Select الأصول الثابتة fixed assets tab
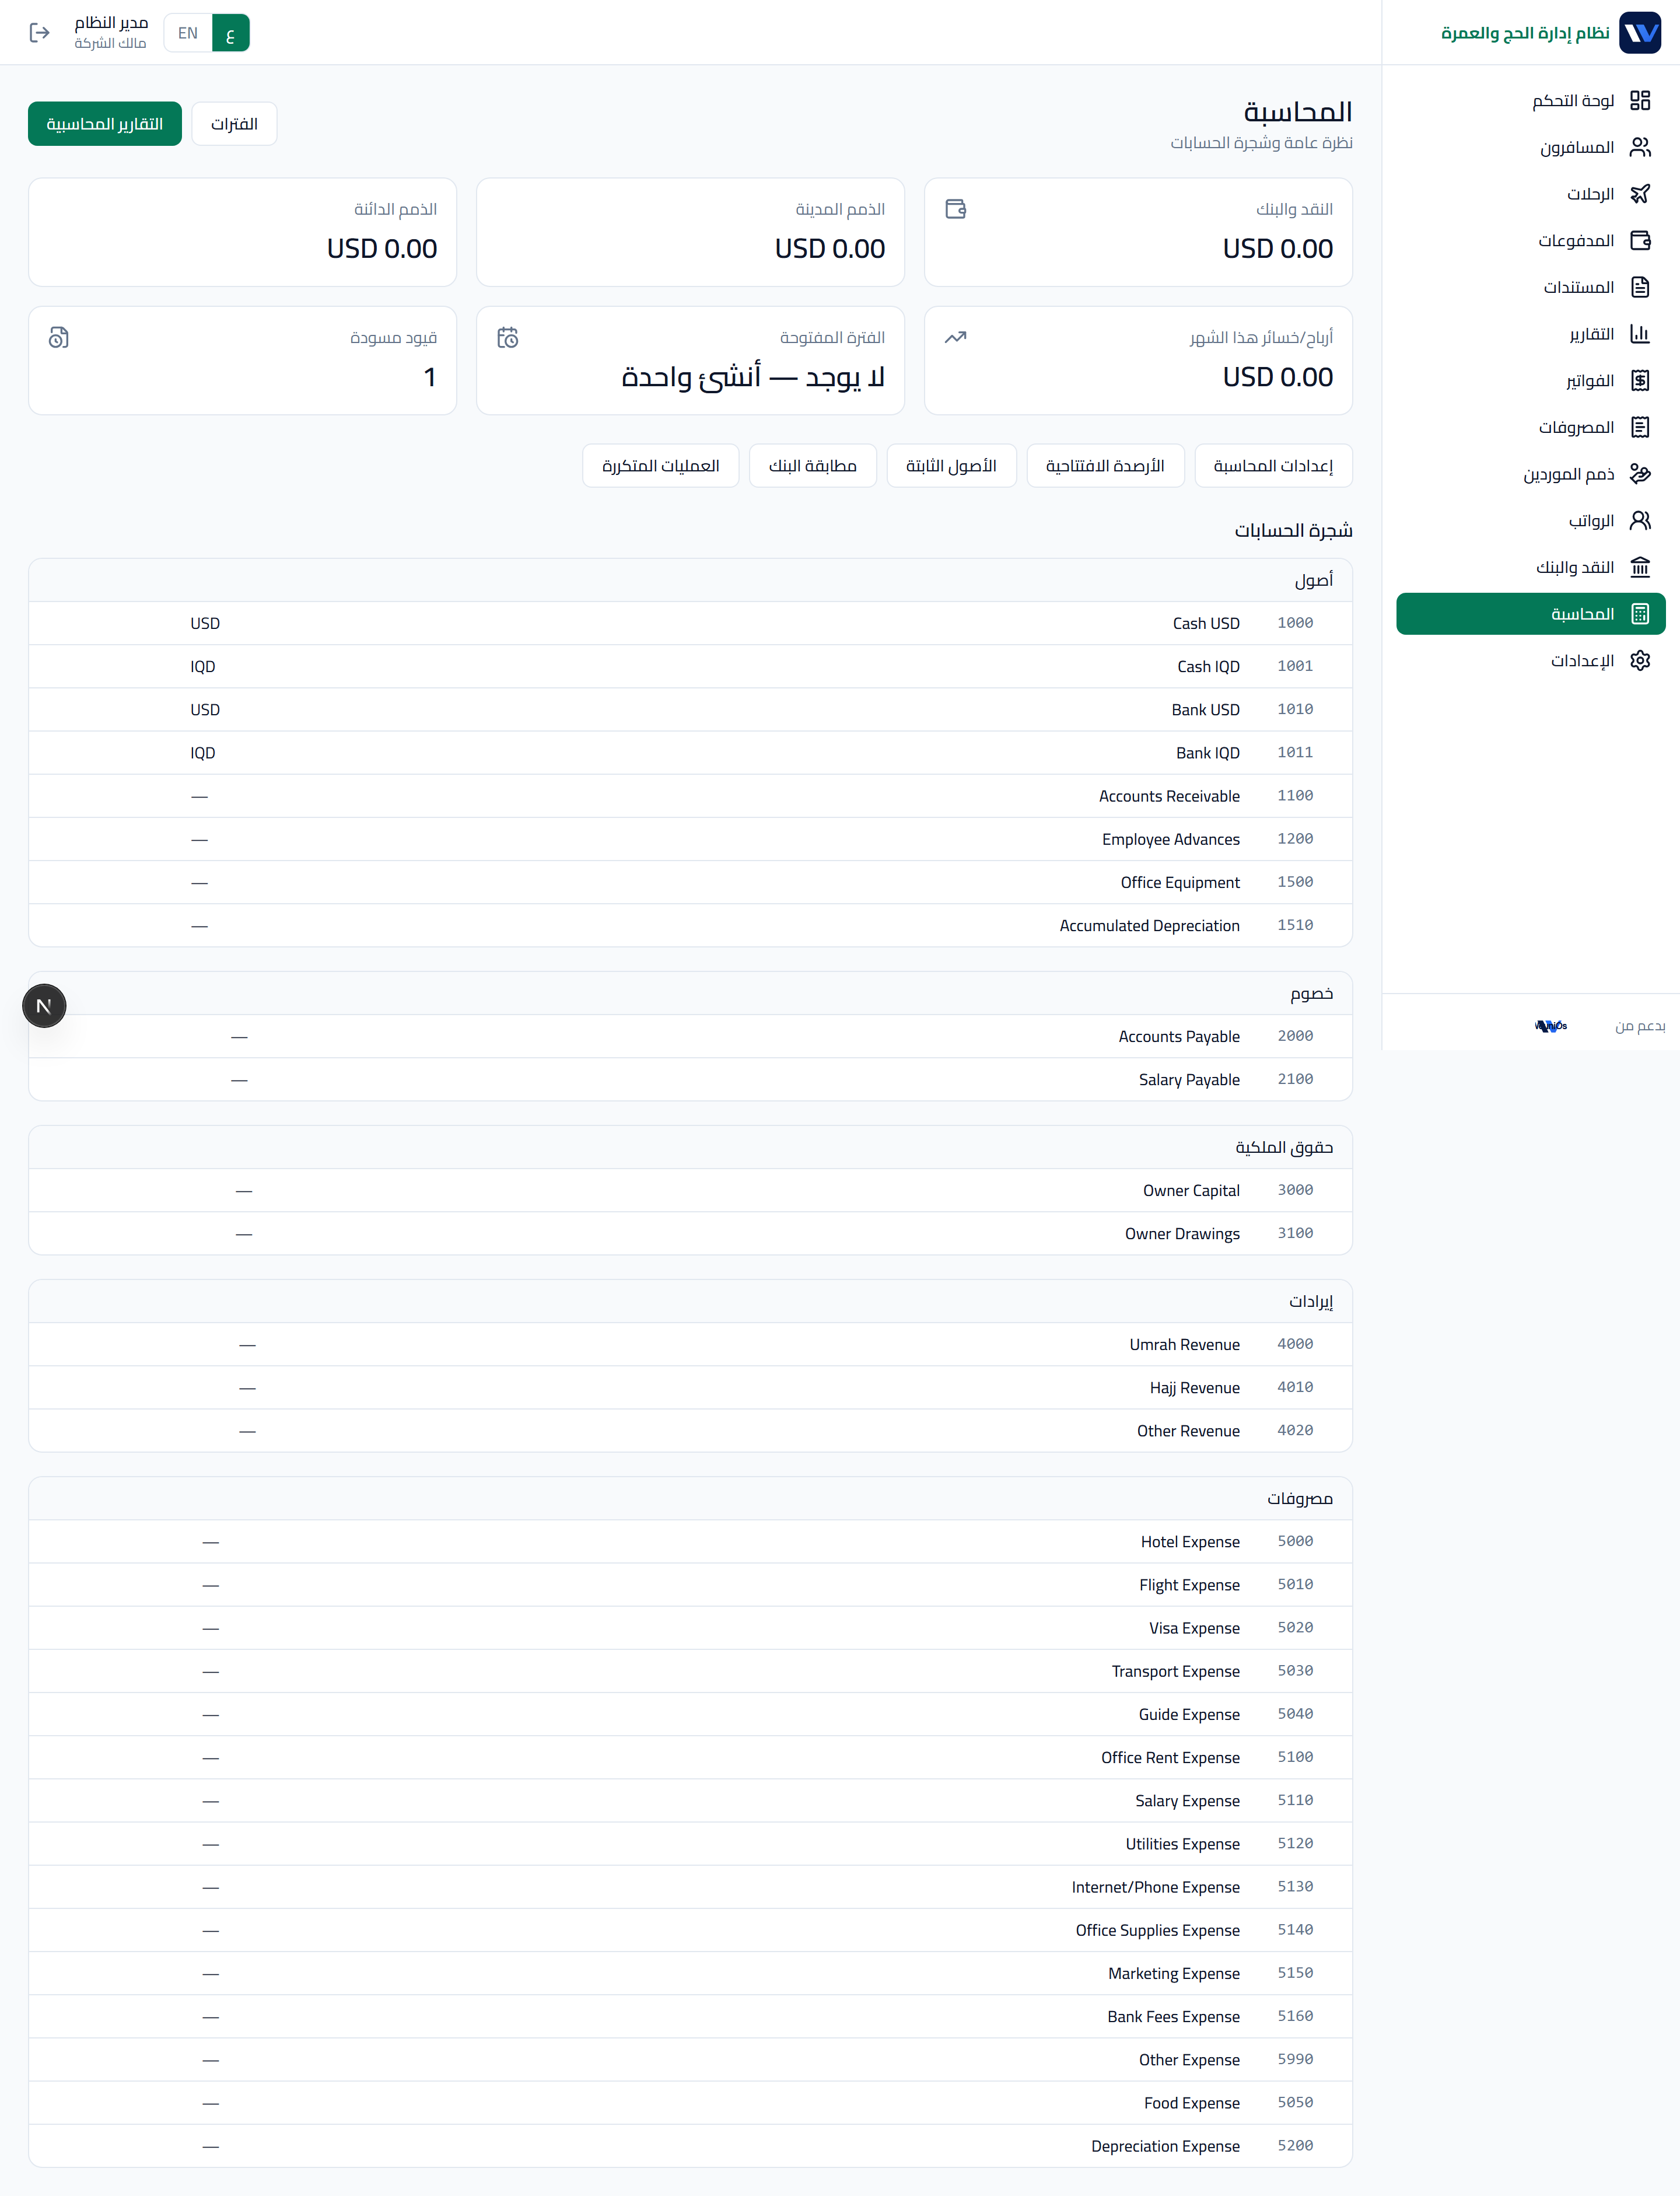 951,466
